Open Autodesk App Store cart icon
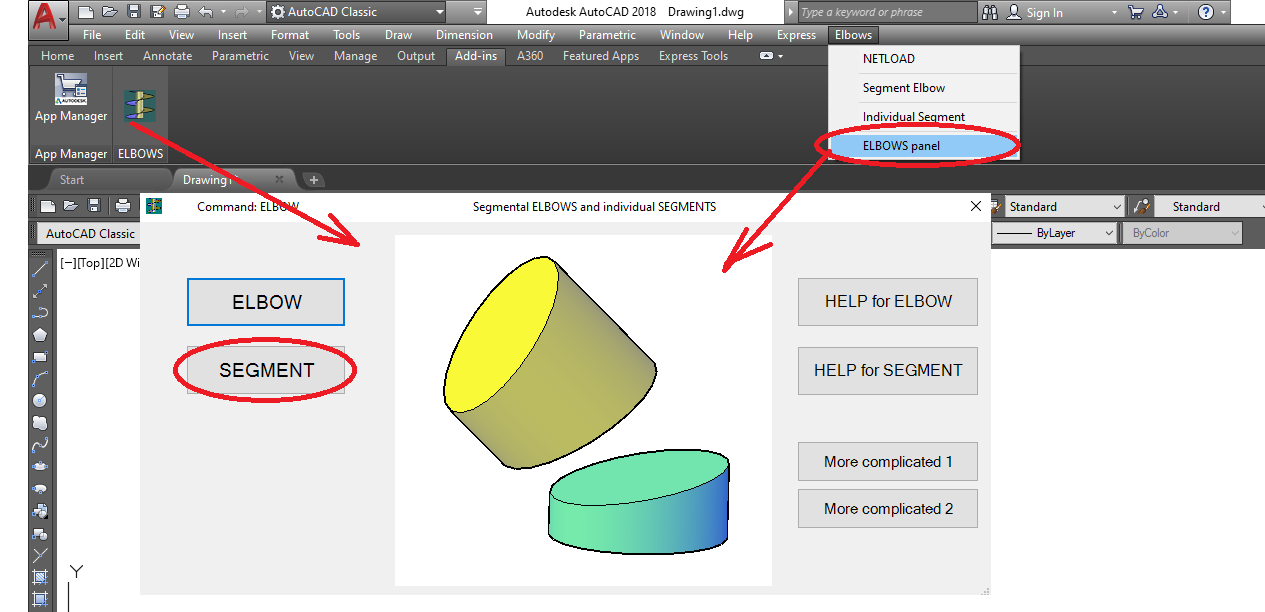The image size is (1265, 612). pos(1135,12)
